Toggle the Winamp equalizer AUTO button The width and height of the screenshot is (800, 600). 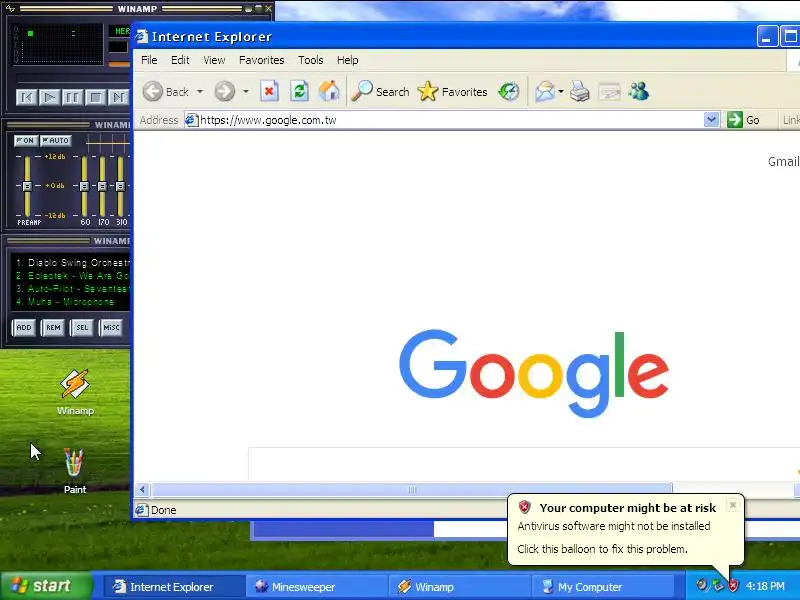56,140
